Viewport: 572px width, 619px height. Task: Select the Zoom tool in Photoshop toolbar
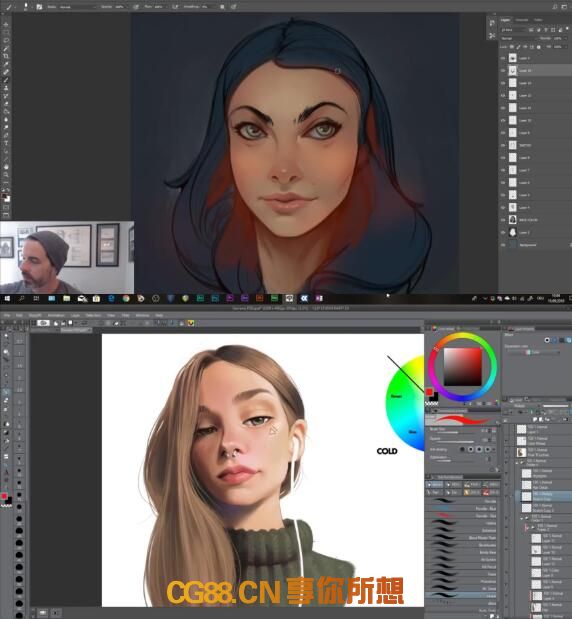pyautogui.click(x=6, y=174)
